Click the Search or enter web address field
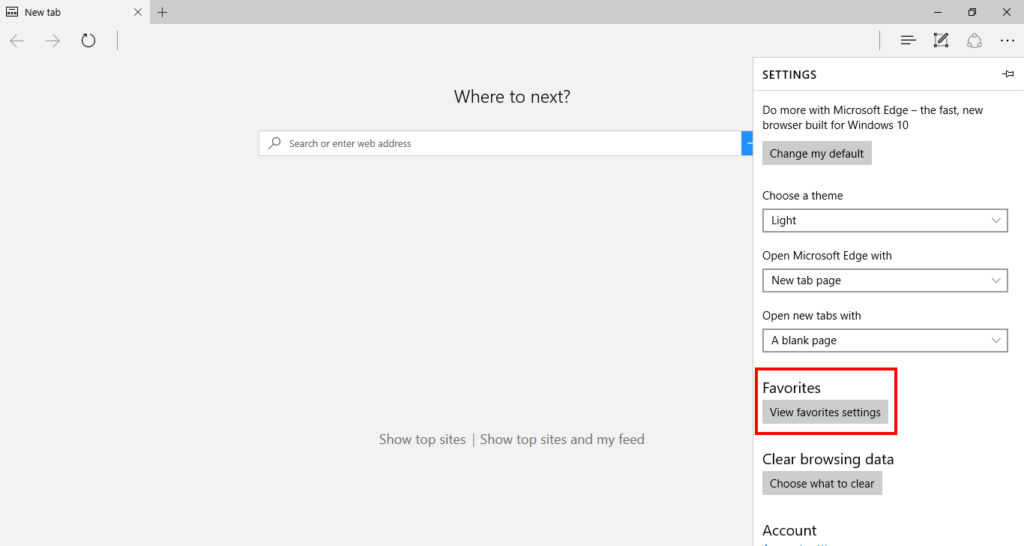Screen dimensions: 1024x546 coord(500,144)
